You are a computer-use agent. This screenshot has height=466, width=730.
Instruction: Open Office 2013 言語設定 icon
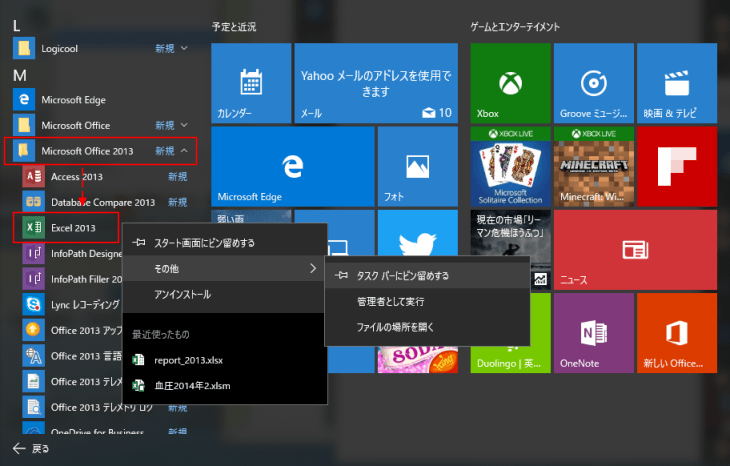pyautogui.click(x=34, y=356)
